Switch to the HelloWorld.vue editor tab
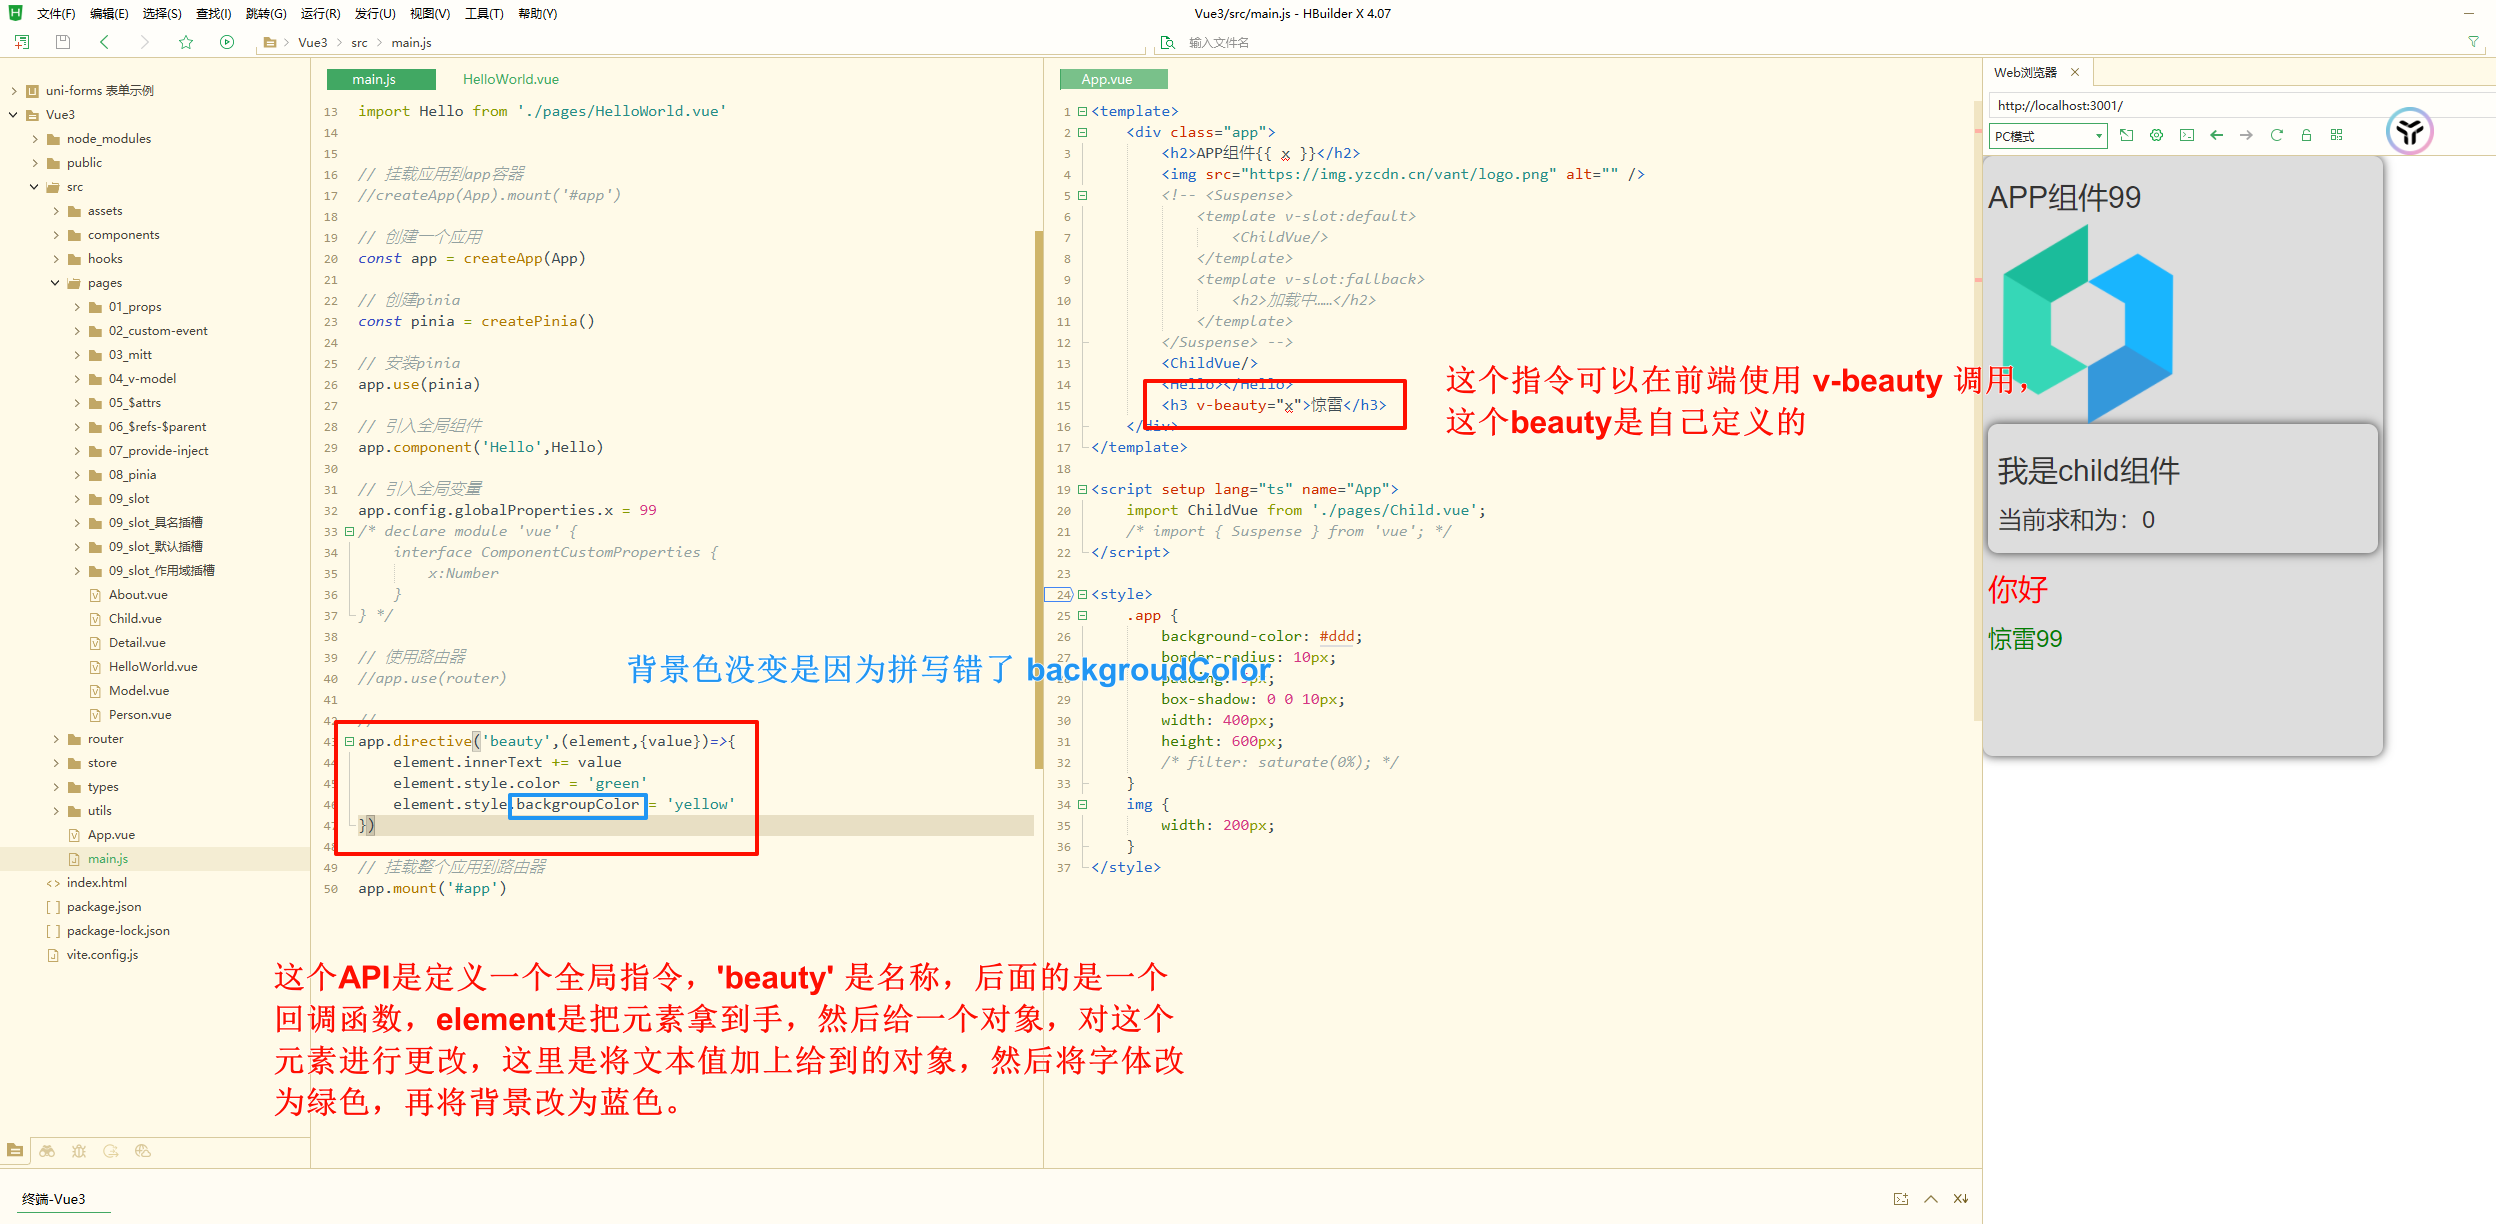The width and height of the screenshot is (2496, 1224). pyautogui.click(x=510, y=79)
